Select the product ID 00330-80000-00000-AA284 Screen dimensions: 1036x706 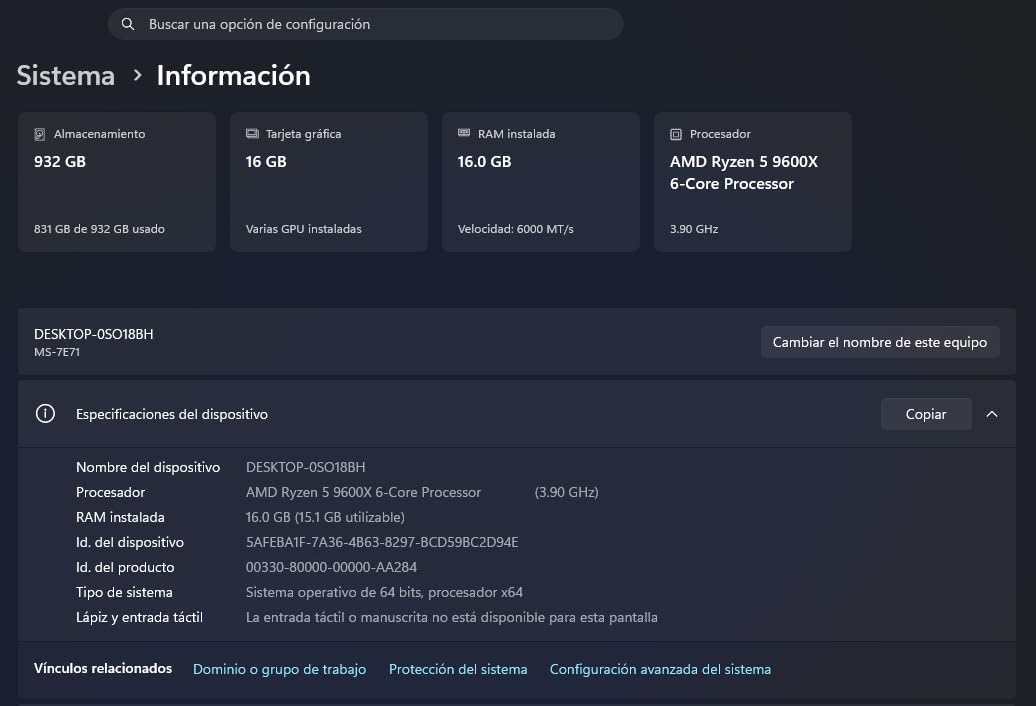(331, 567)
